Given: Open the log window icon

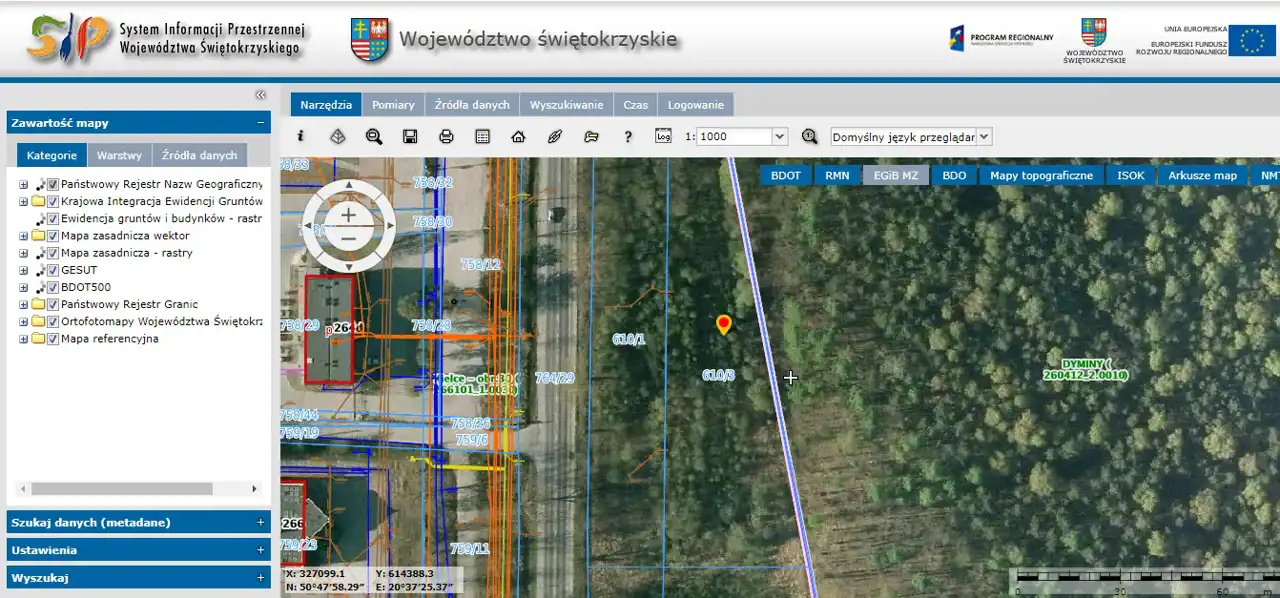Looking at the screenshot, I should 664,136.
